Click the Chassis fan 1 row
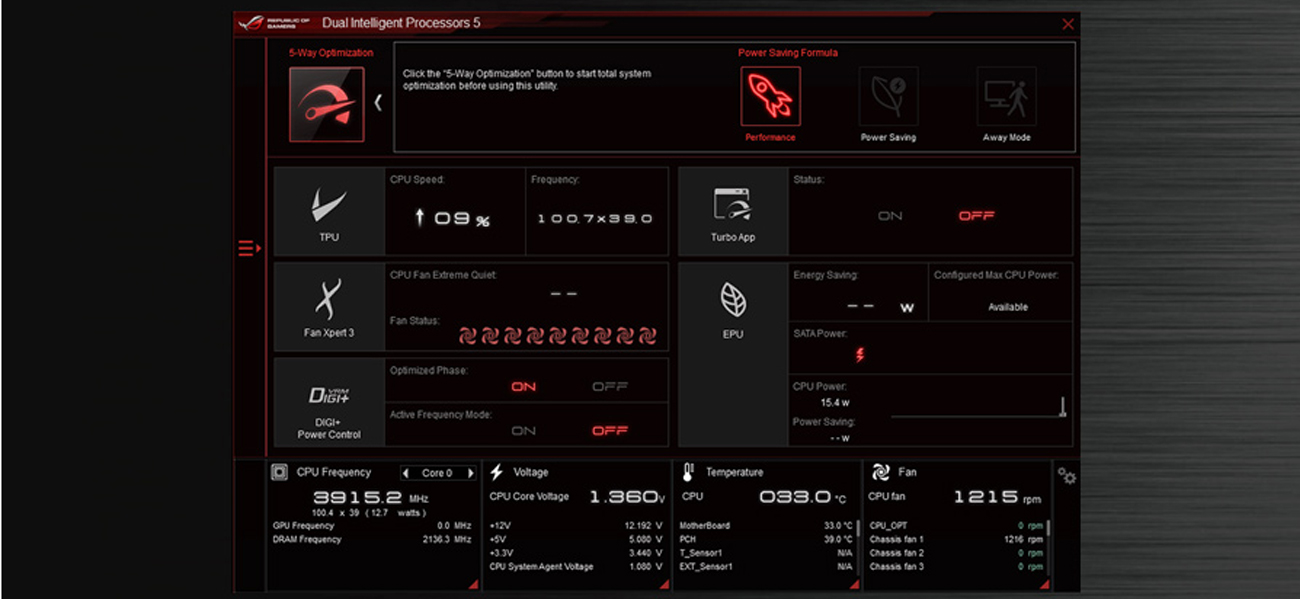This screenshot has height=599, width=1300. coord(956,539)
